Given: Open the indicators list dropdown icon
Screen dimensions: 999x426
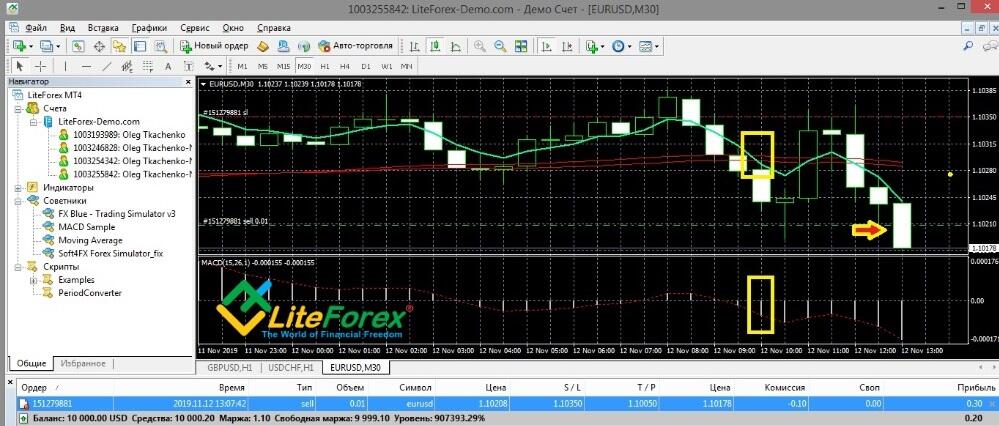Looking at the screenshot, I should [592, 46].
